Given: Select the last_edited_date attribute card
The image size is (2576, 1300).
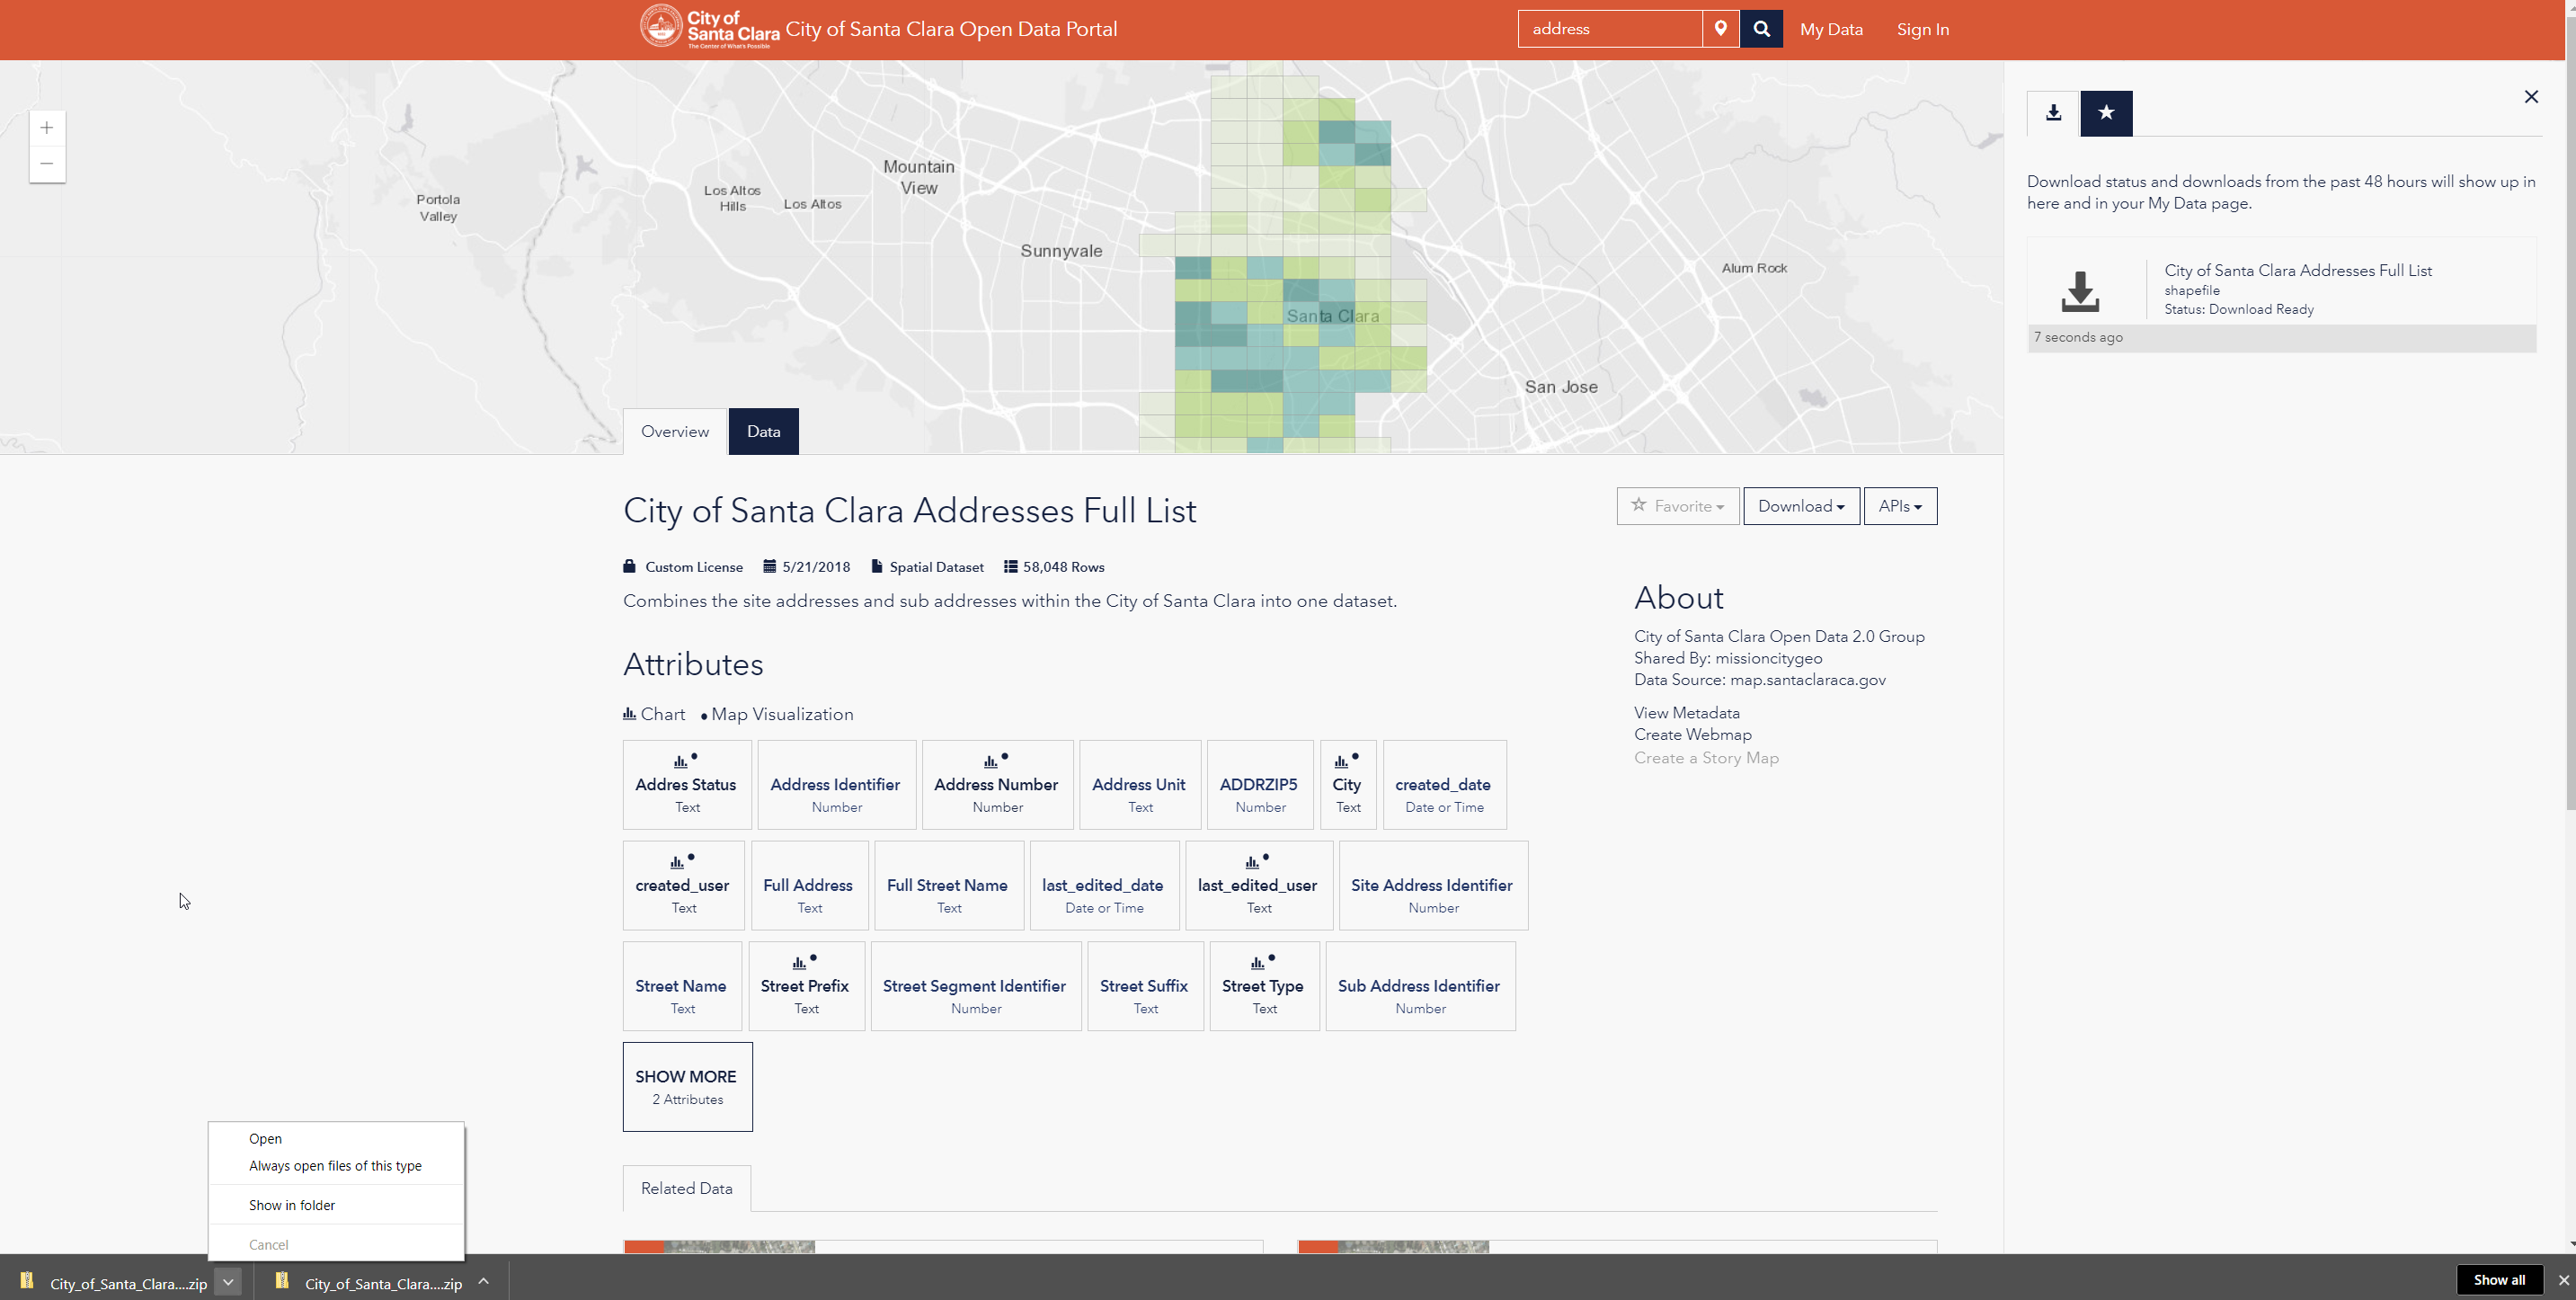Looking at the screenshot, I should pos(1104,886).
